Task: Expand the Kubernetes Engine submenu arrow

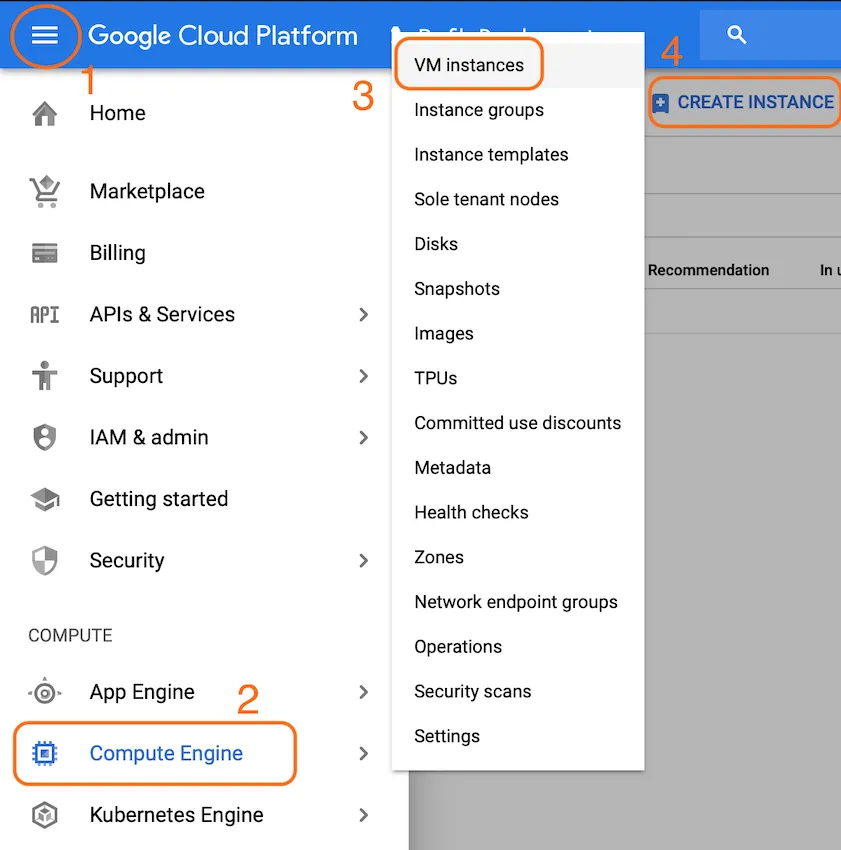Action: (x=364, y=815)
